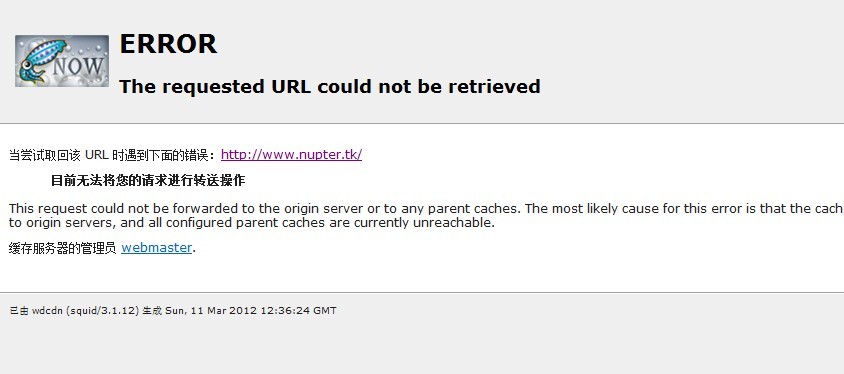Screen dimensions: 844x374
Task: Click the sentence starting 'This request could not be forwarded'
Action: [x=426, y=208]
